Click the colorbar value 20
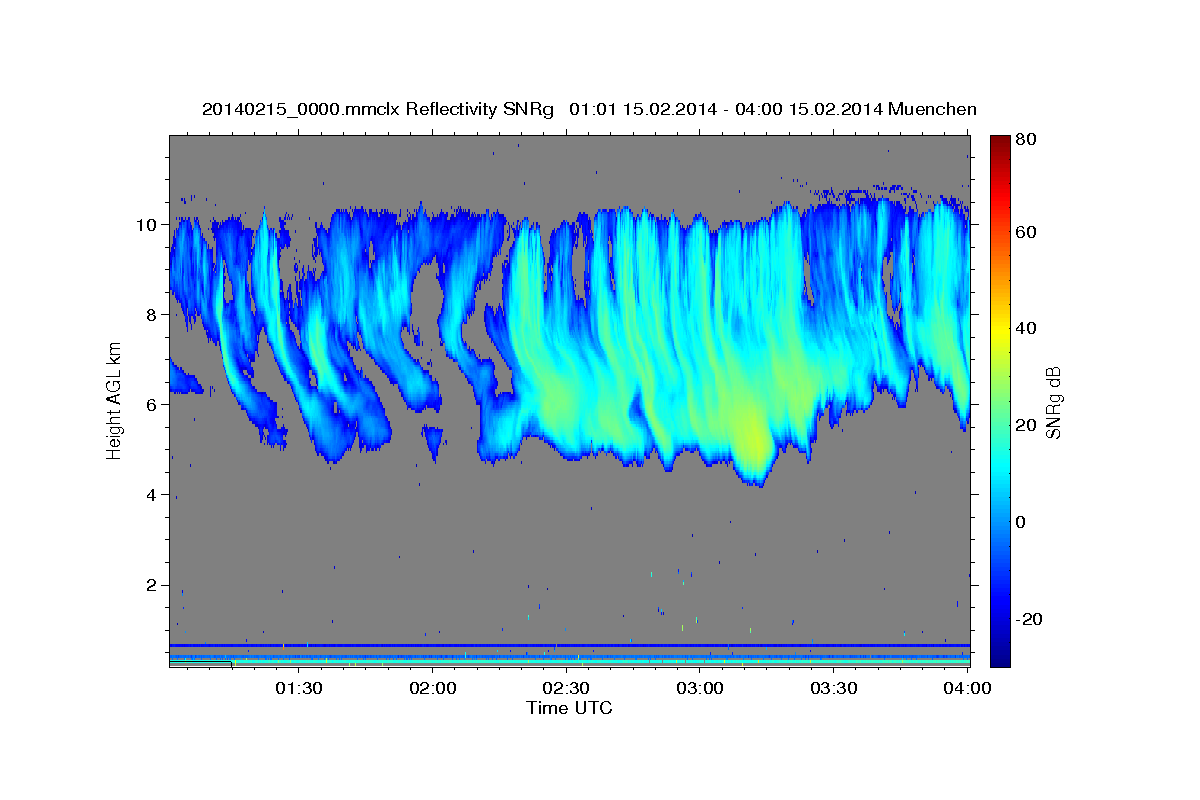 coord(1028,425)
